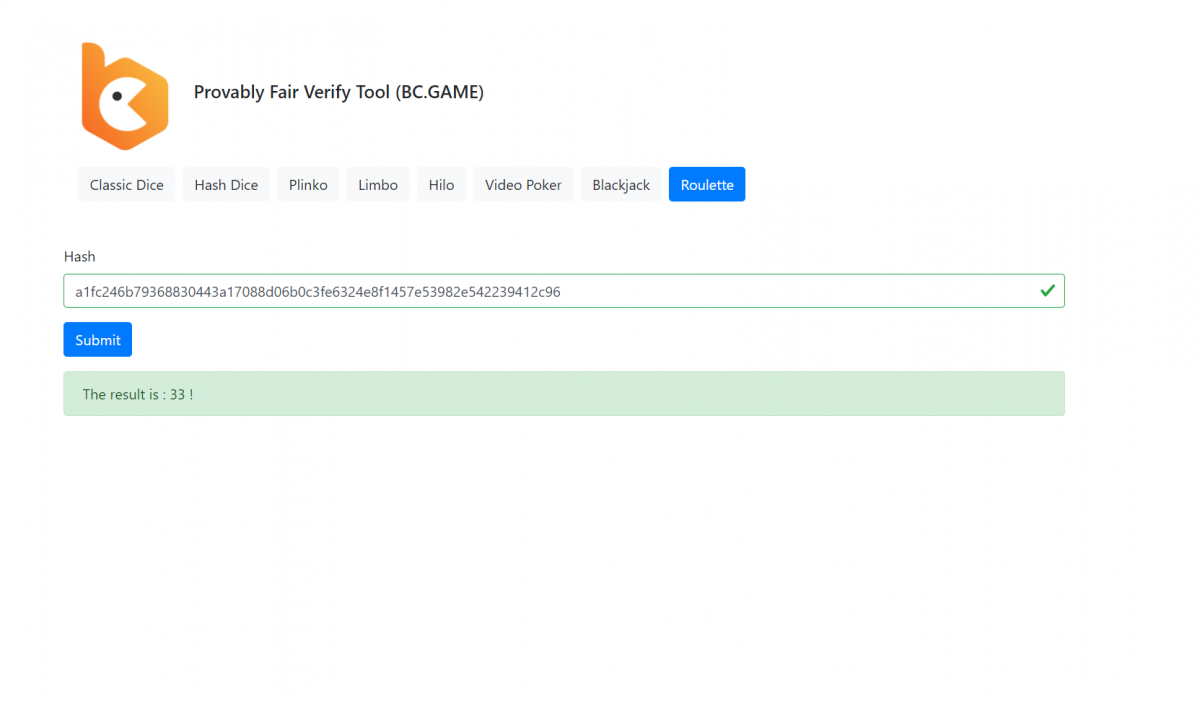Click the Hash label above the field
Screen dimensions: 1200x702
click(79, 257)
